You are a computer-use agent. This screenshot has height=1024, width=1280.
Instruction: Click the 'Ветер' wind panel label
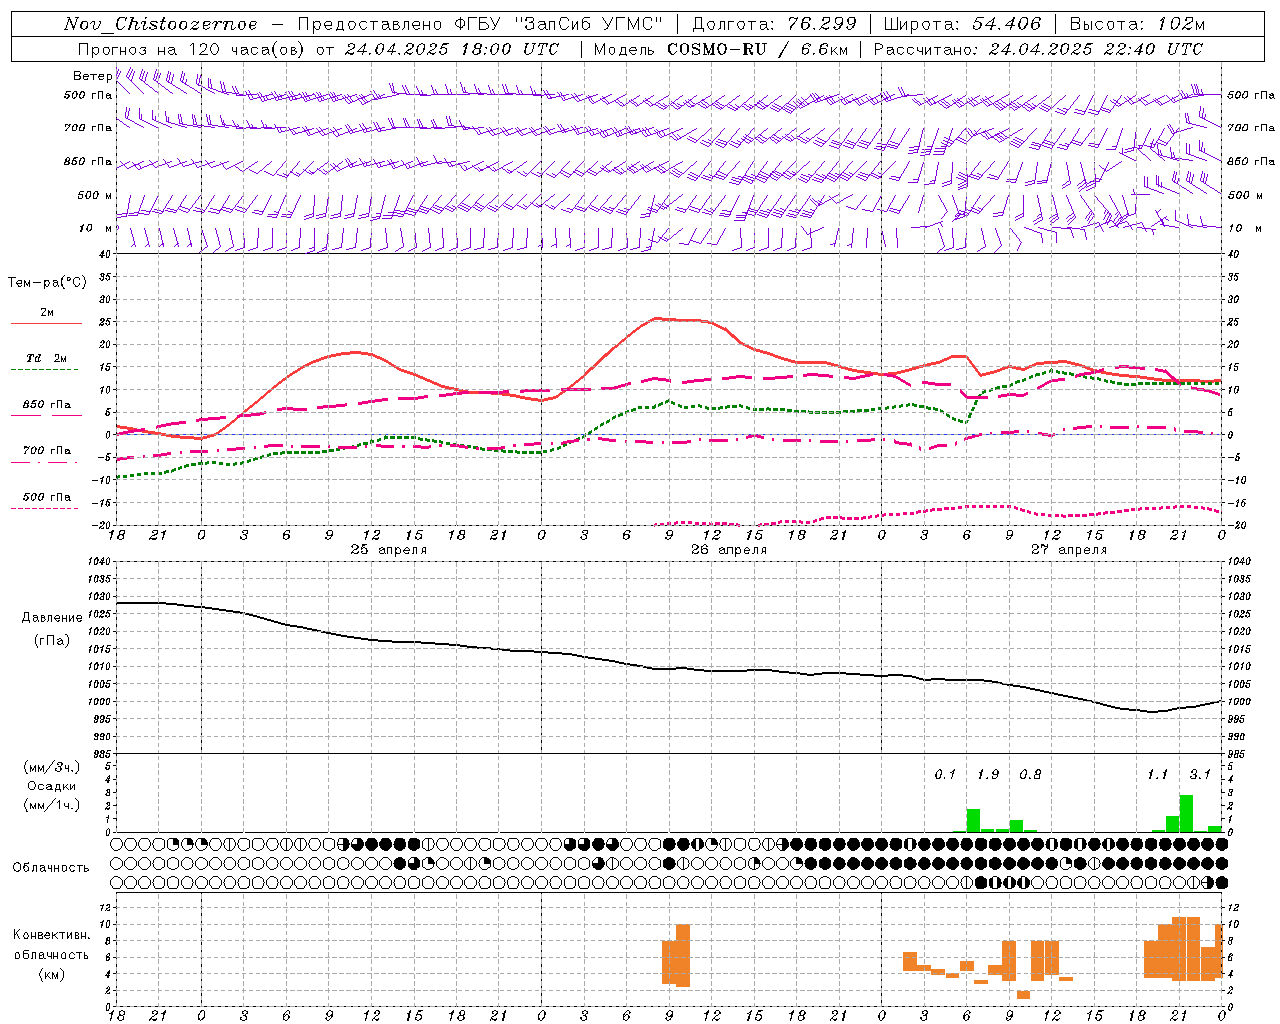coord(93,76)
